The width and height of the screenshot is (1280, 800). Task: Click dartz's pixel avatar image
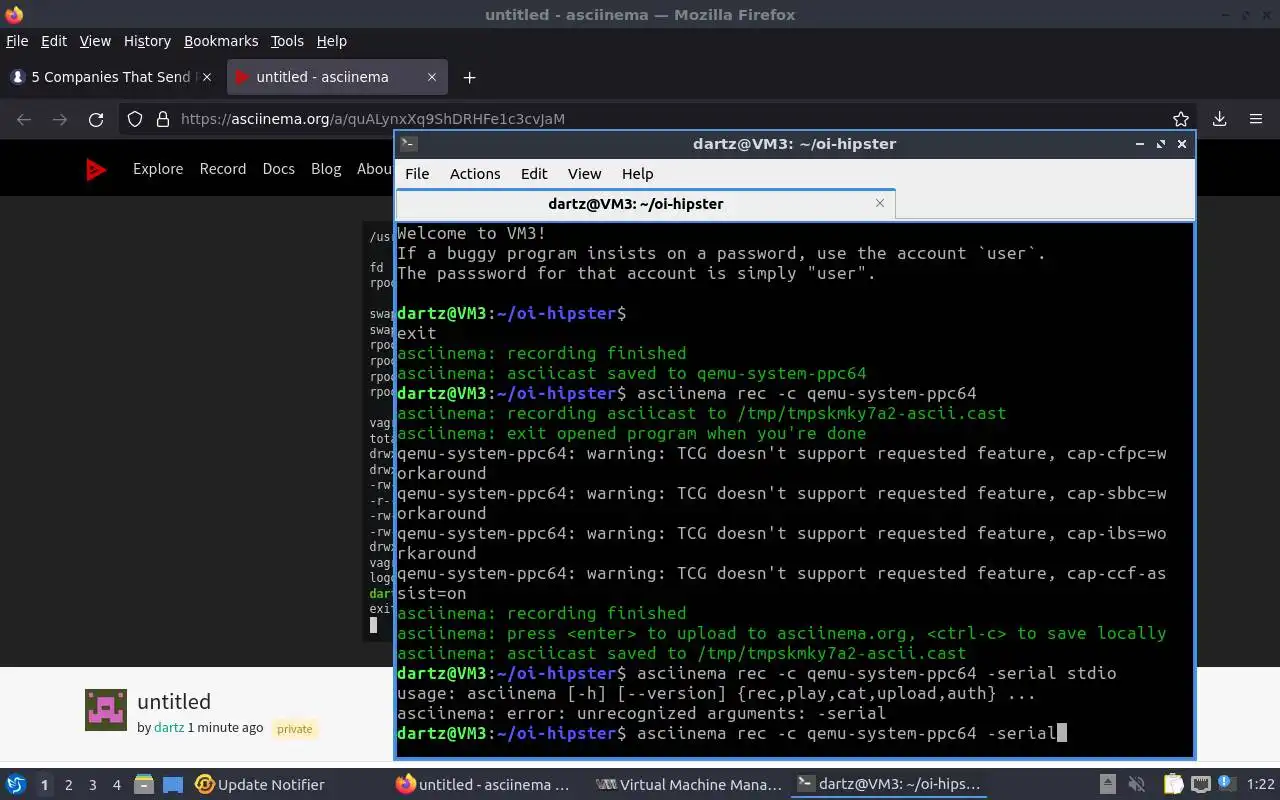click(106, 710)
